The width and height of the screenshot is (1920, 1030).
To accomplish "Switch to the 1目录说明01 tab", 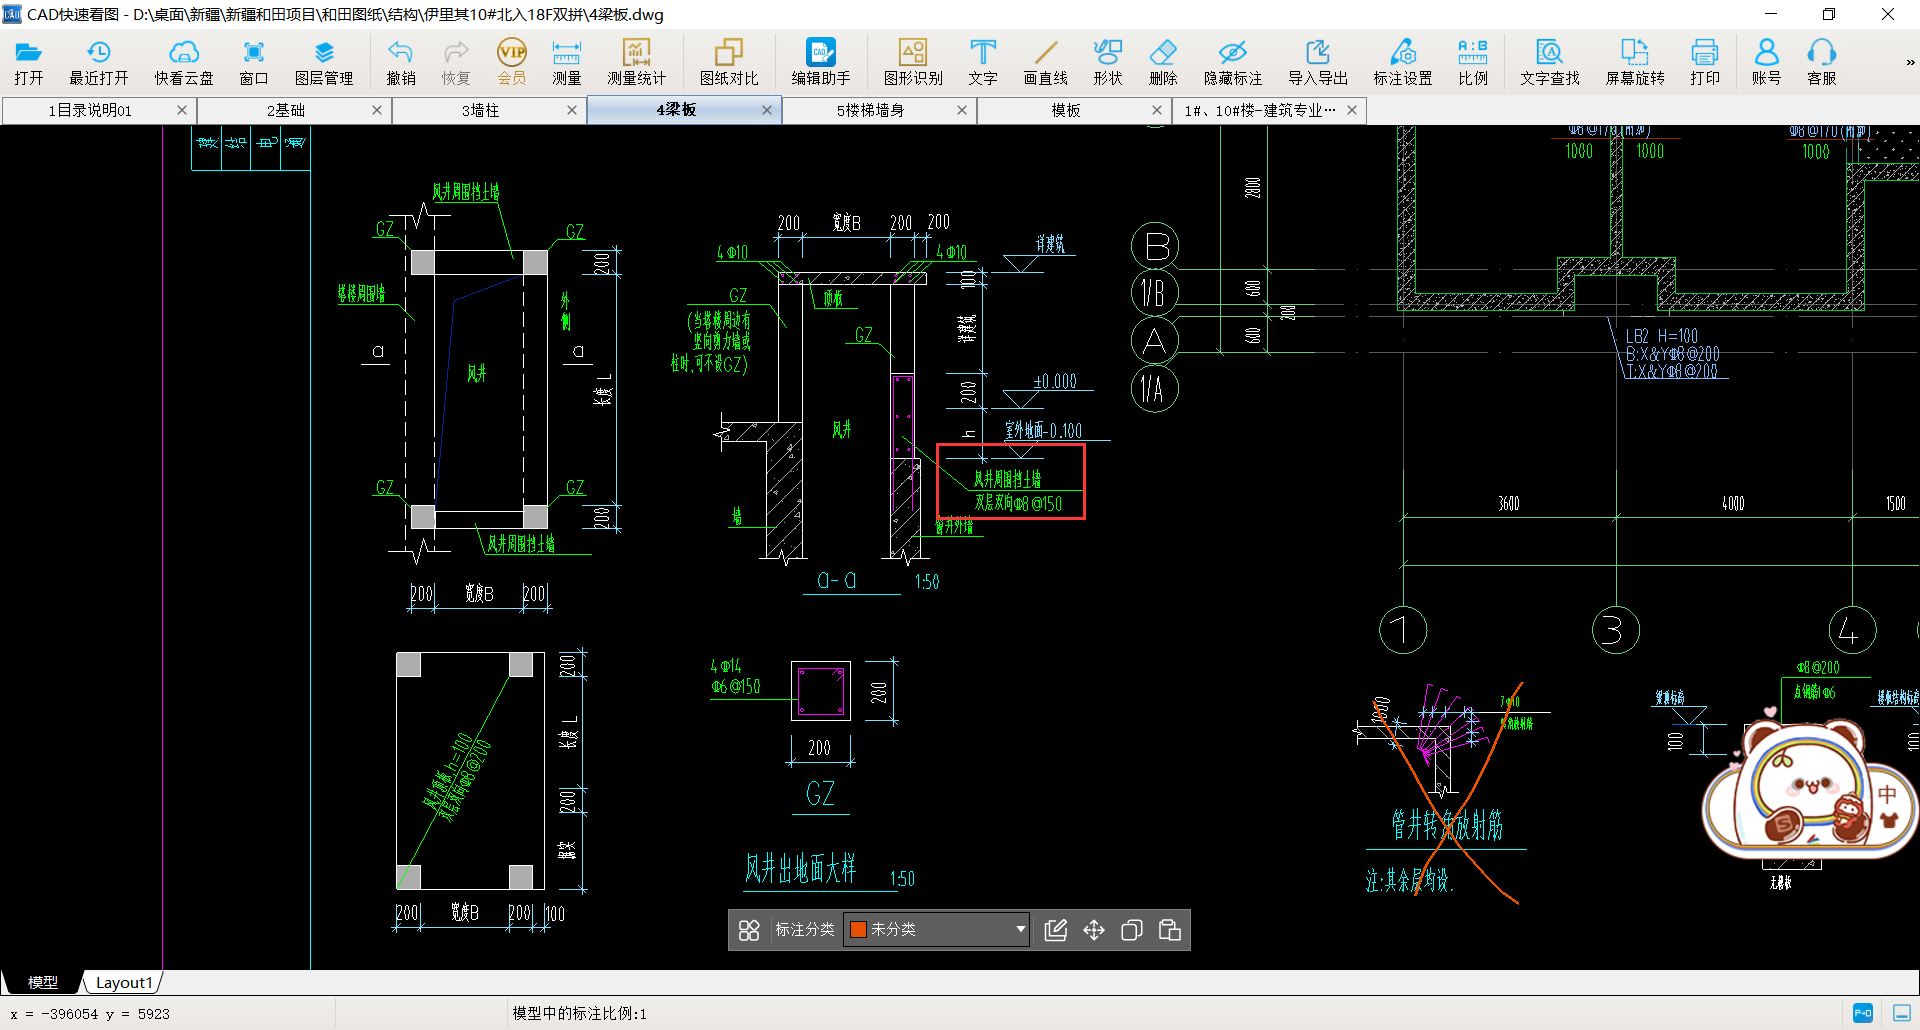I will coord(90,110).
